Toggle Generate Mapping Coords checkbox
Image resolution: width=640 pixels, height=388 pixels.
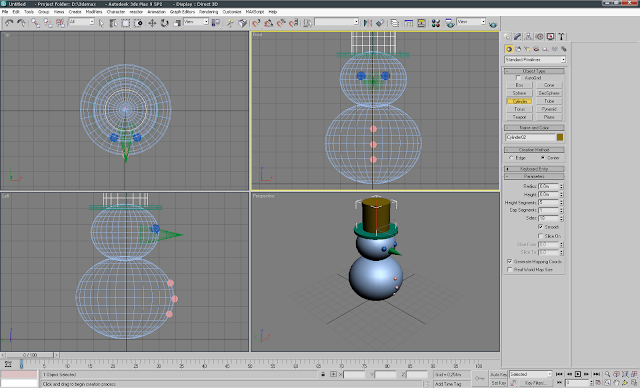pyautogui.click(x=509, y=262)
